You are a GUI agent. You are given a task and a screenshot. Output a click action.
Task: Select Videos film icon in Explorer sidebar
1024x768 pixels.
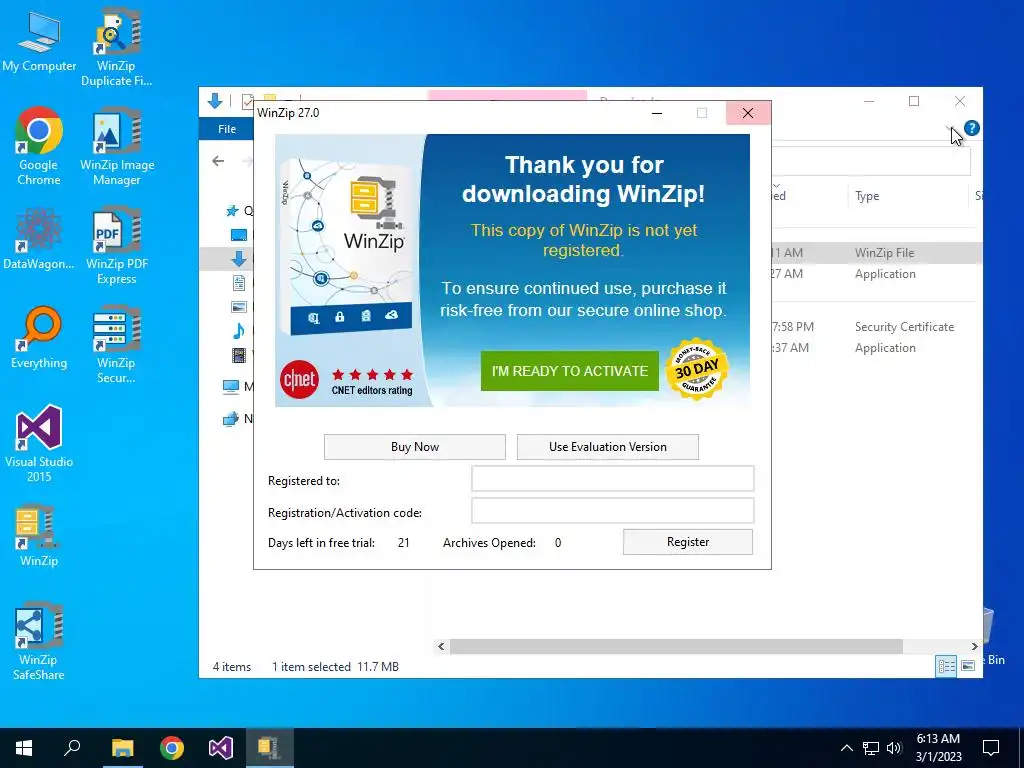pos(239,355)
